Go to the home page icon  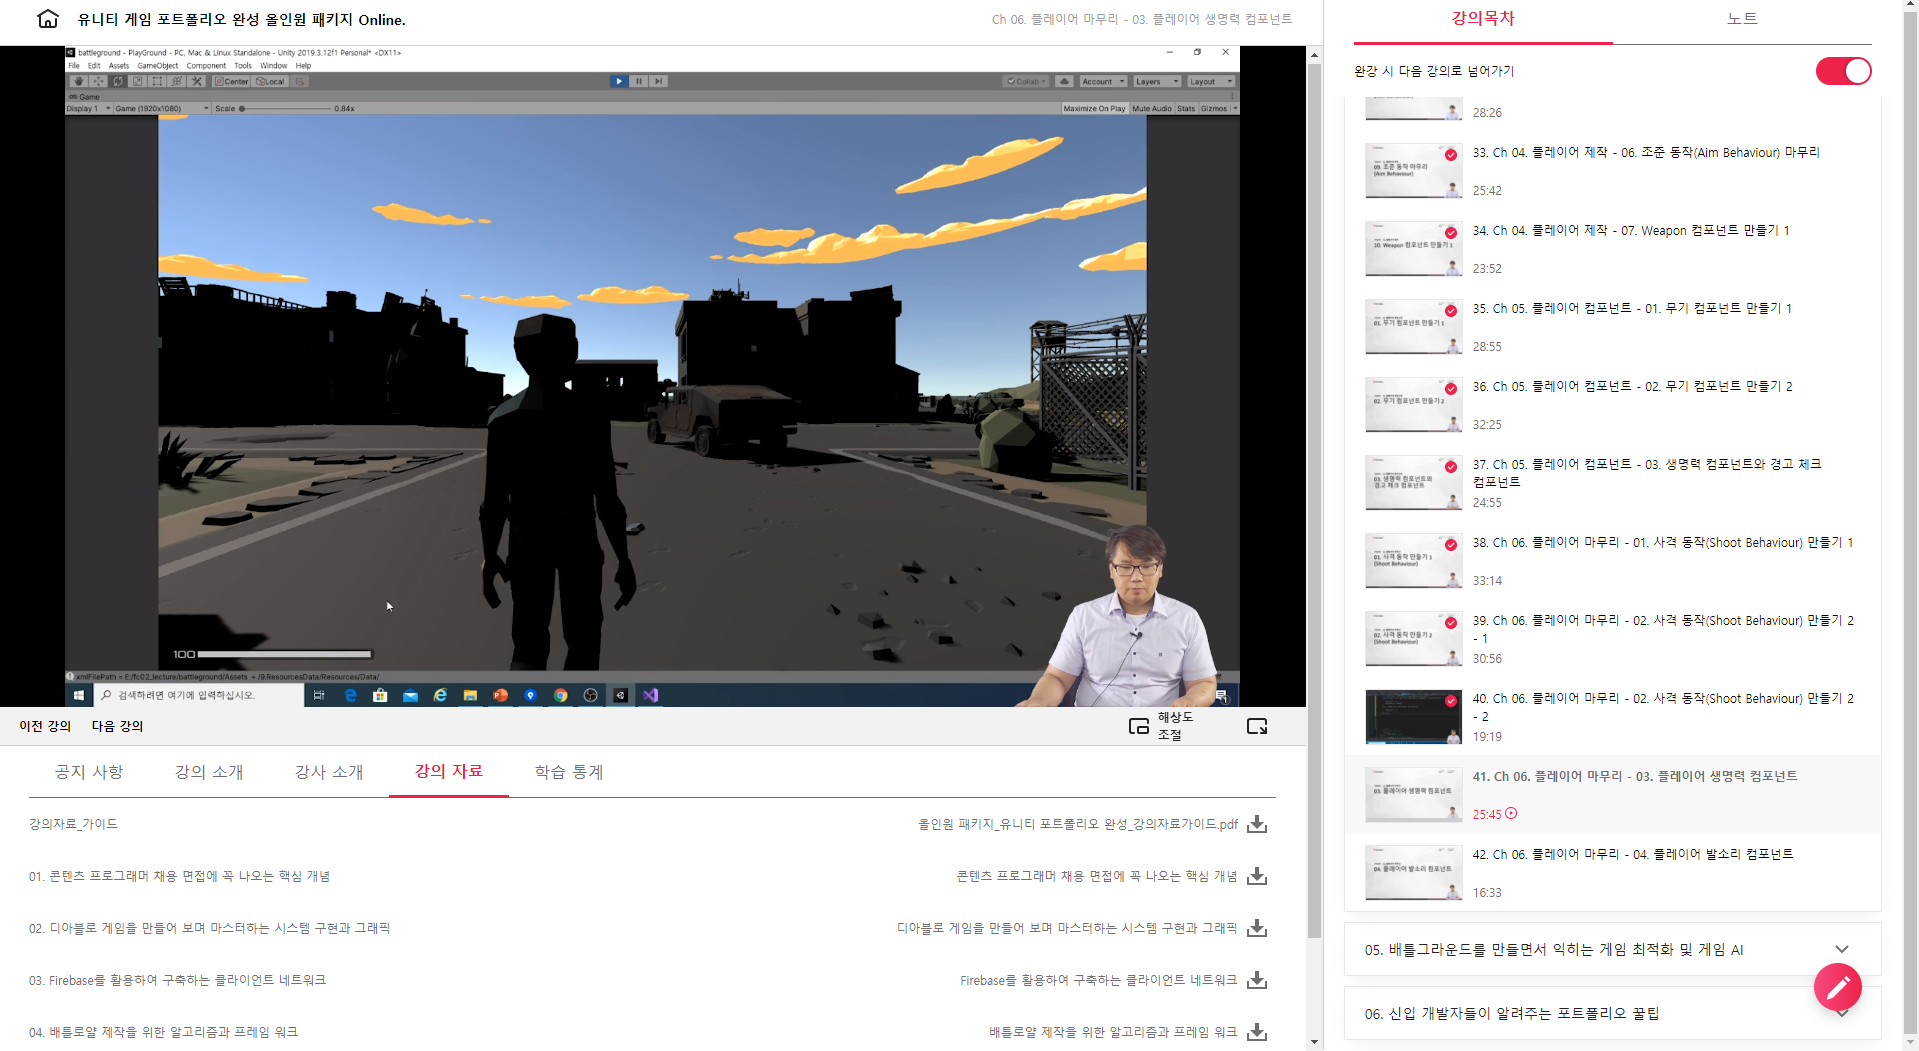point(47,19)
